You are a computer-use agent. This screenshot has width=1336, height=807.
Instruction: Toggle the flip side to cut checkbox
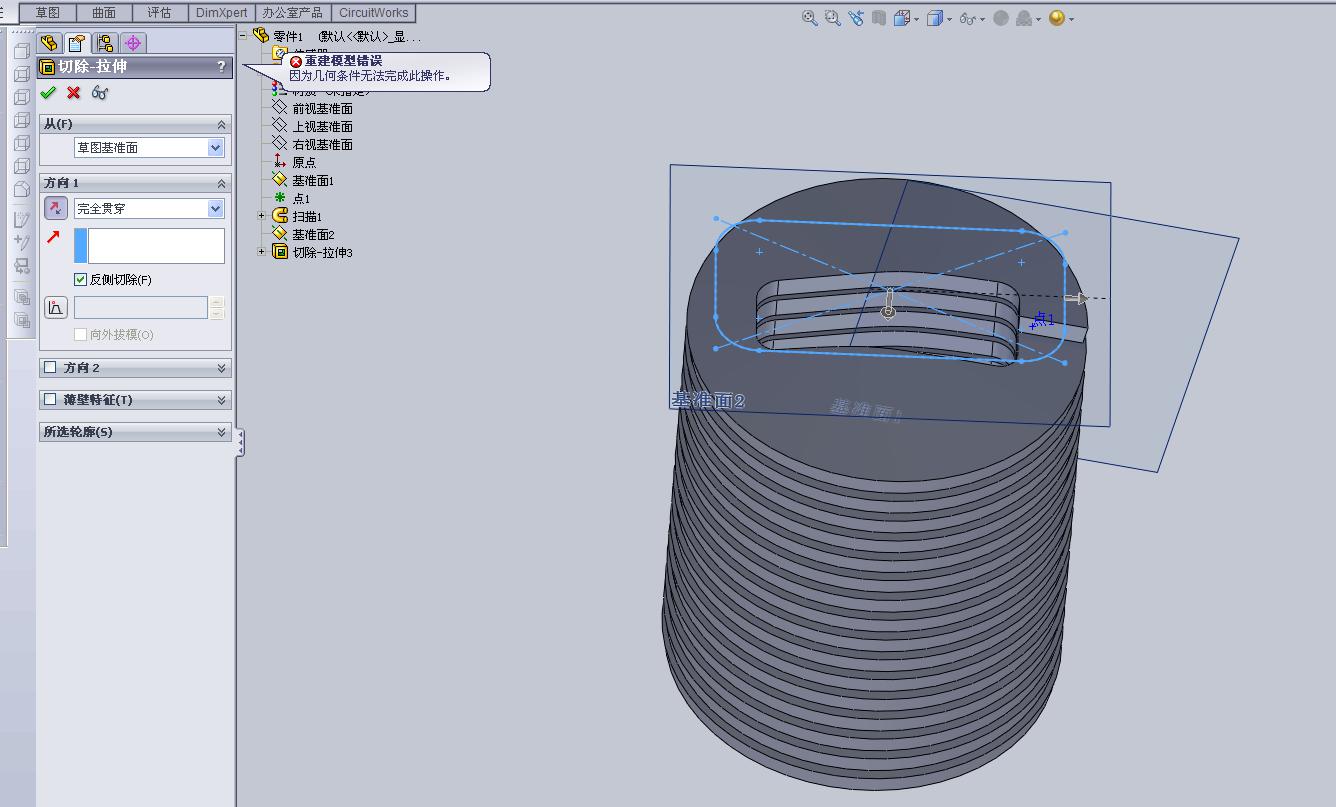[x=81, y=280]
